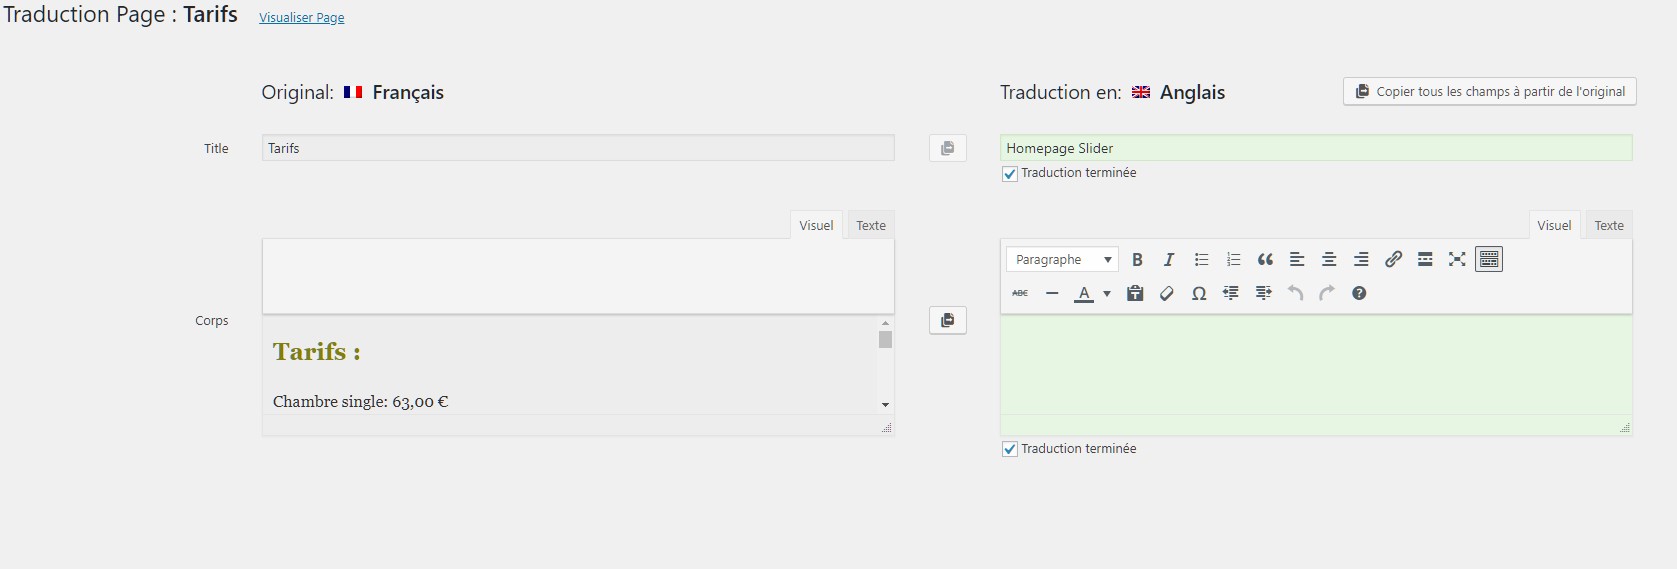Screen dimensions: 1677x569
Task: Clear formatting with the eraser icon
Action: click(1167, 294)
